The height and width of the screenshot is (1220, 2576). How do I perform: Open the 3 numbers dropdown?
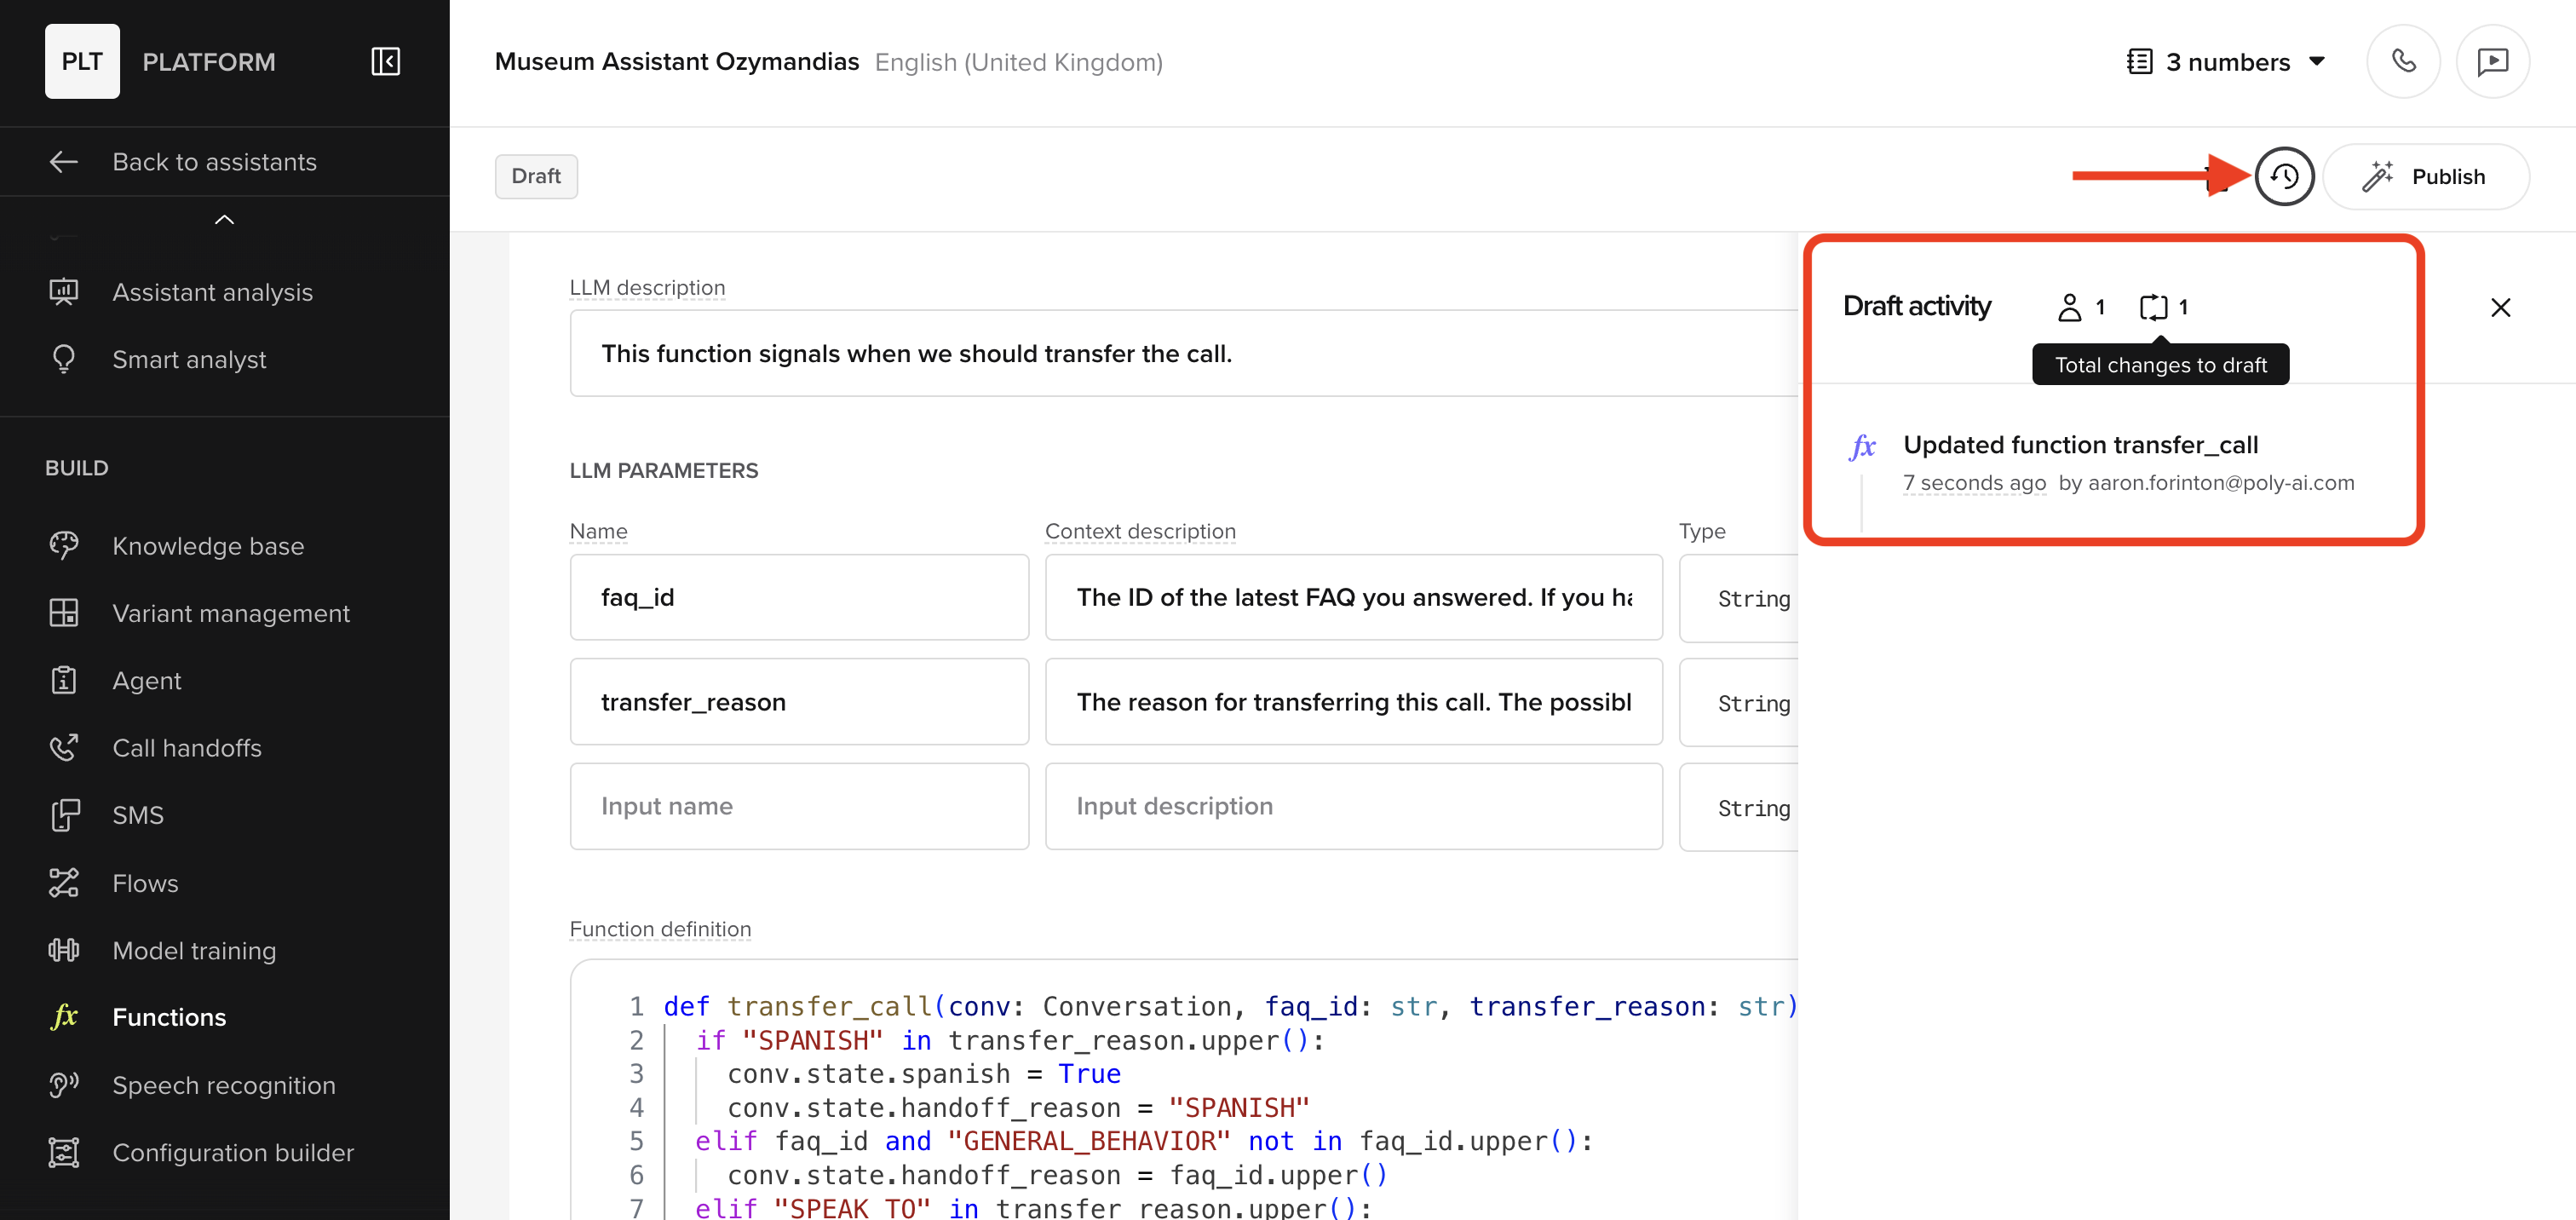(x=2226, y=61)
